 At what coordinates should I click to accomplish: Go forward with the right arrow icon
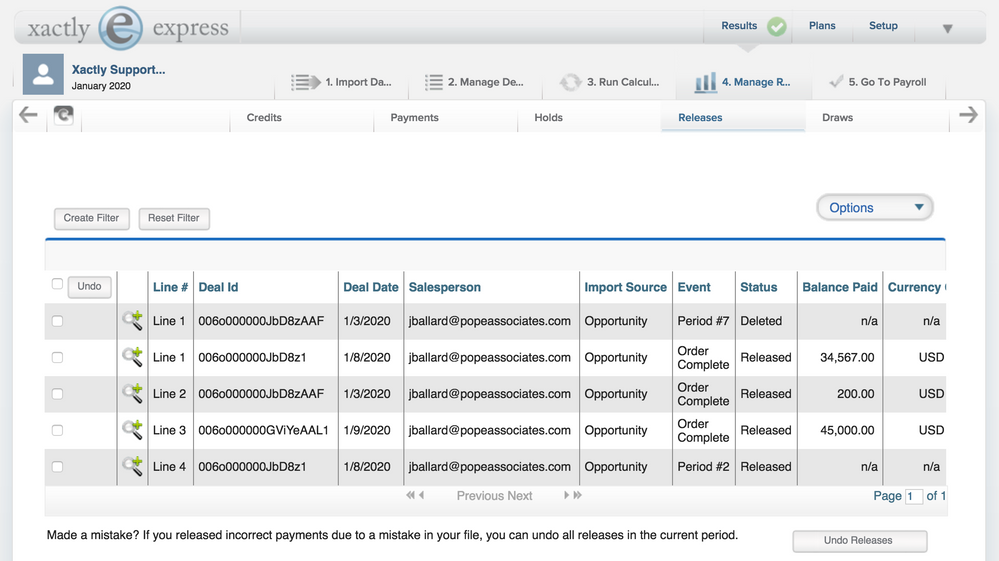click(x=968, y=115)
